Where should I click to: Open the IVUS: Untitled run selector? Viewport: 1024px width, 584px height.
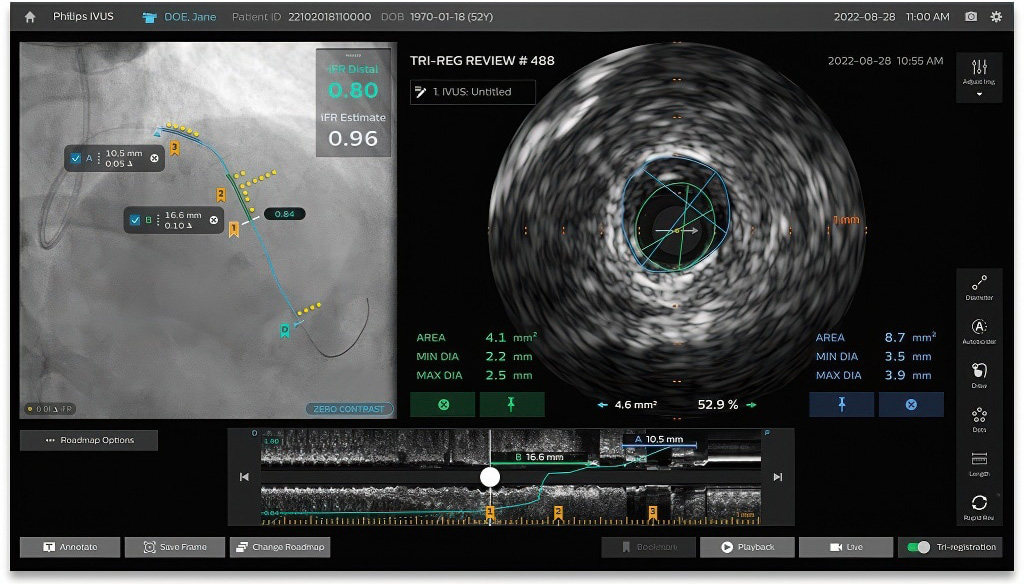point(474,91)
